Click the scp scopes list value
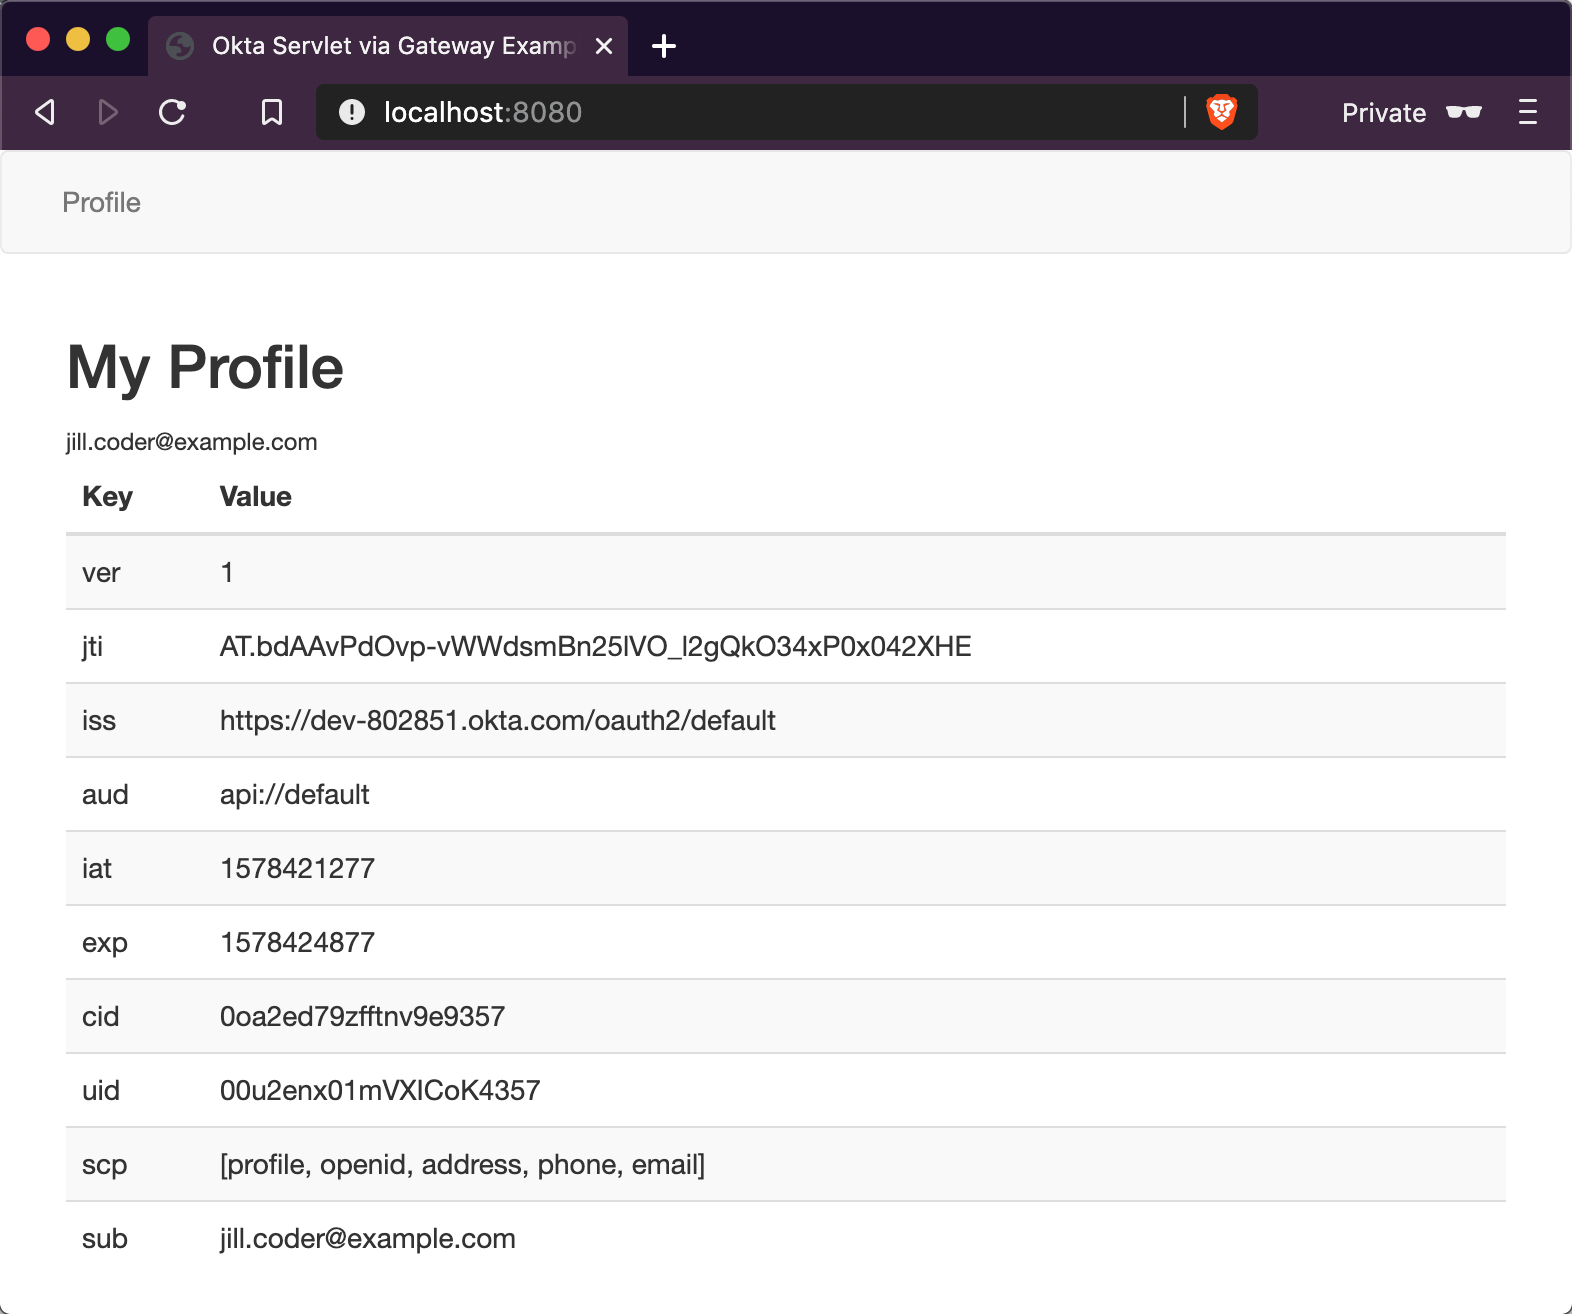The width and height of the screenshot is (1572, 1314). tap(462, 1165)
